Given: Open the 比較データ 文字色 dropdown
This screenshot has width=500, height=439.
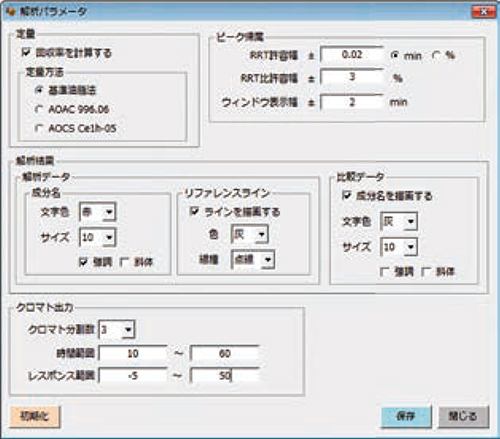Looking at the screenshot, I should [399, 221].
